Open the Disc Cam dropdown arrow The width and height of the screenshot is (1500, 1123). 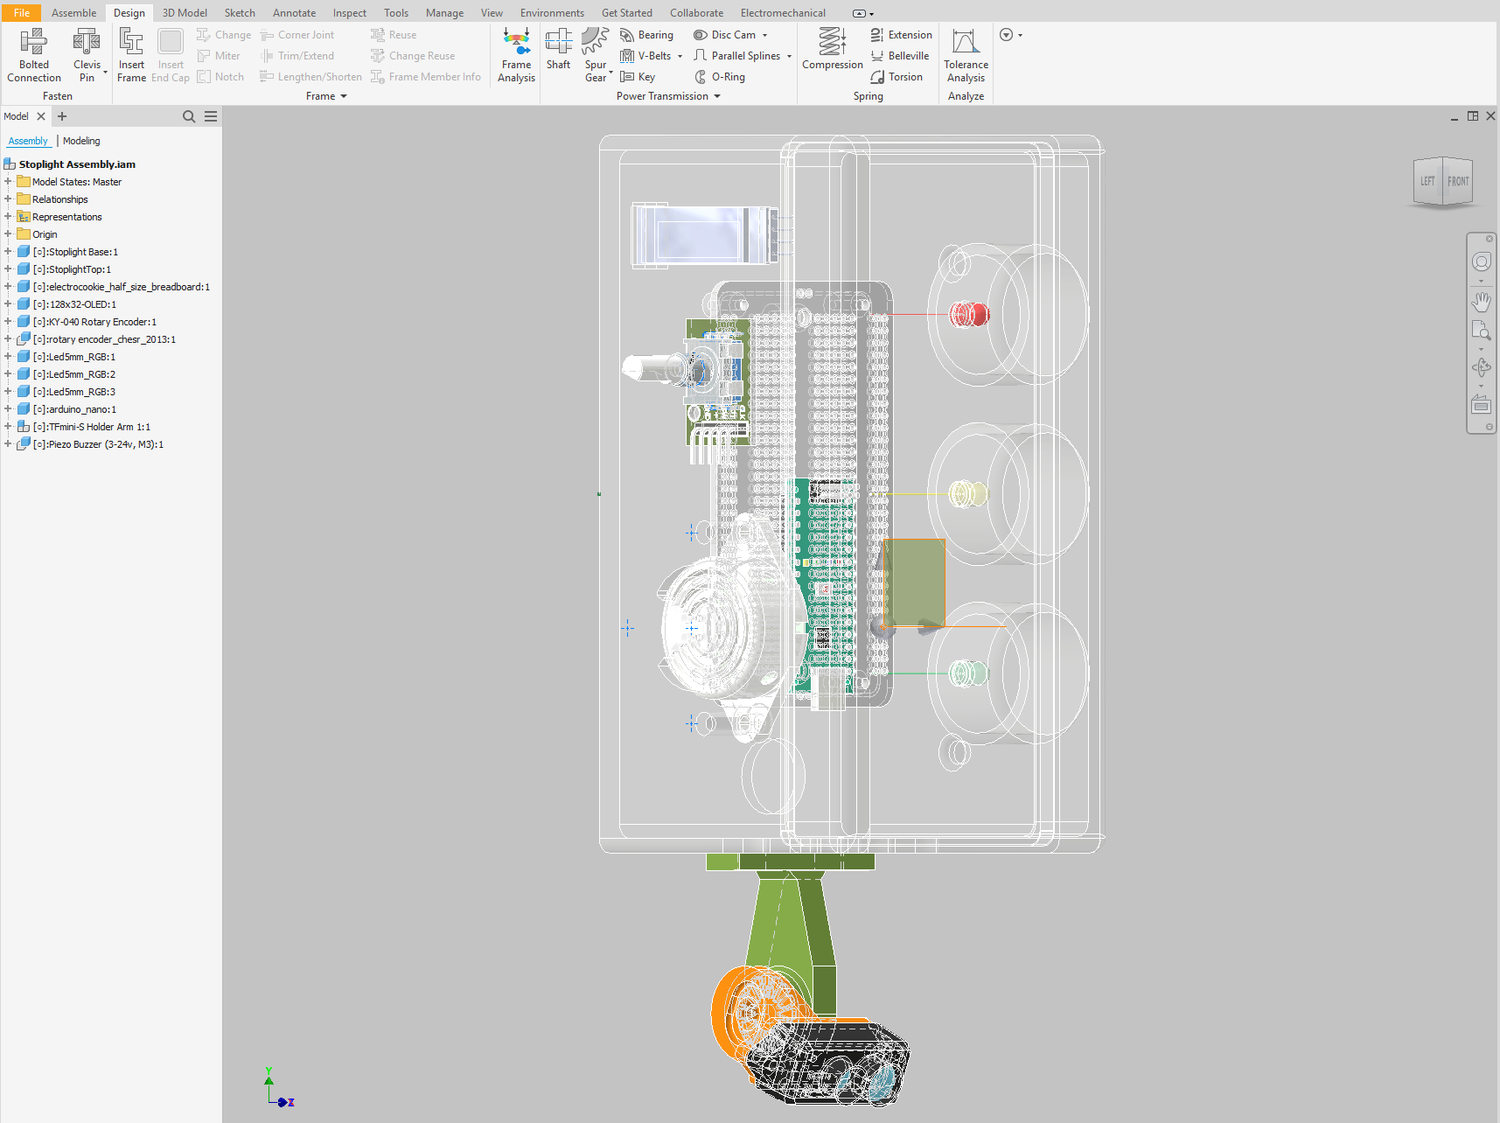tap(765, 35)
